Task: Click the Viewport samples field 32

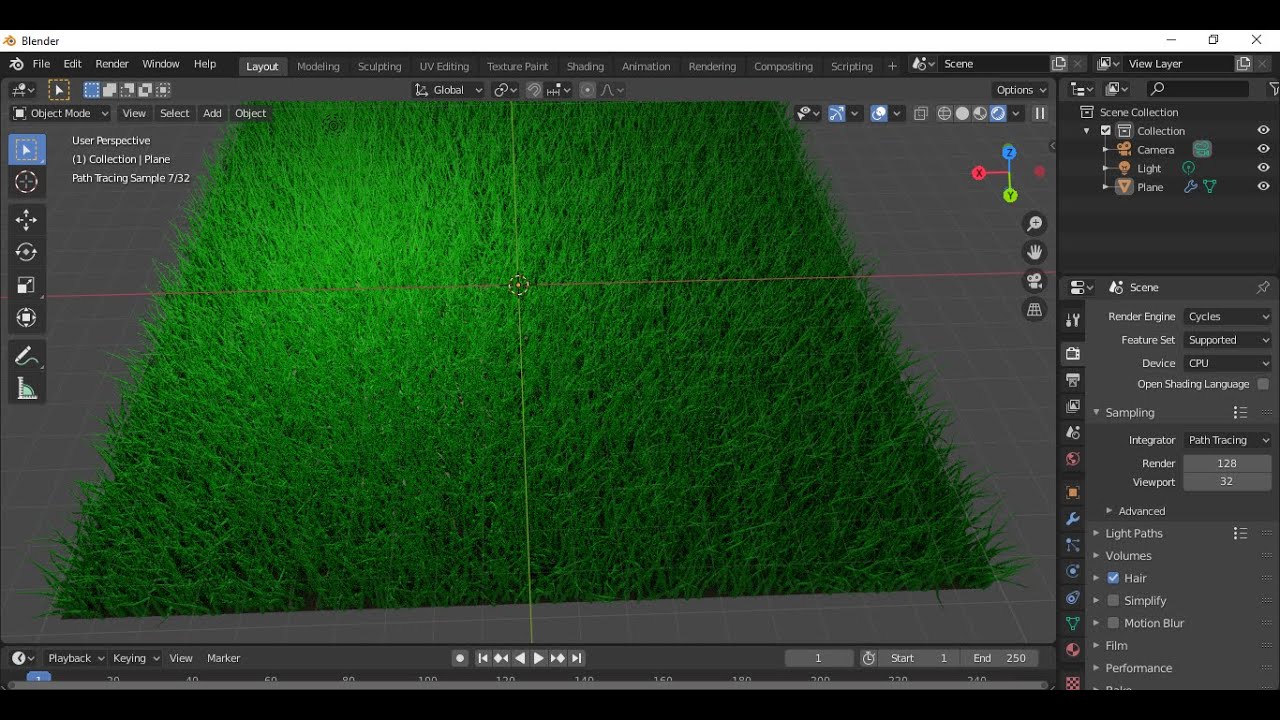Action: point(1228,482)
